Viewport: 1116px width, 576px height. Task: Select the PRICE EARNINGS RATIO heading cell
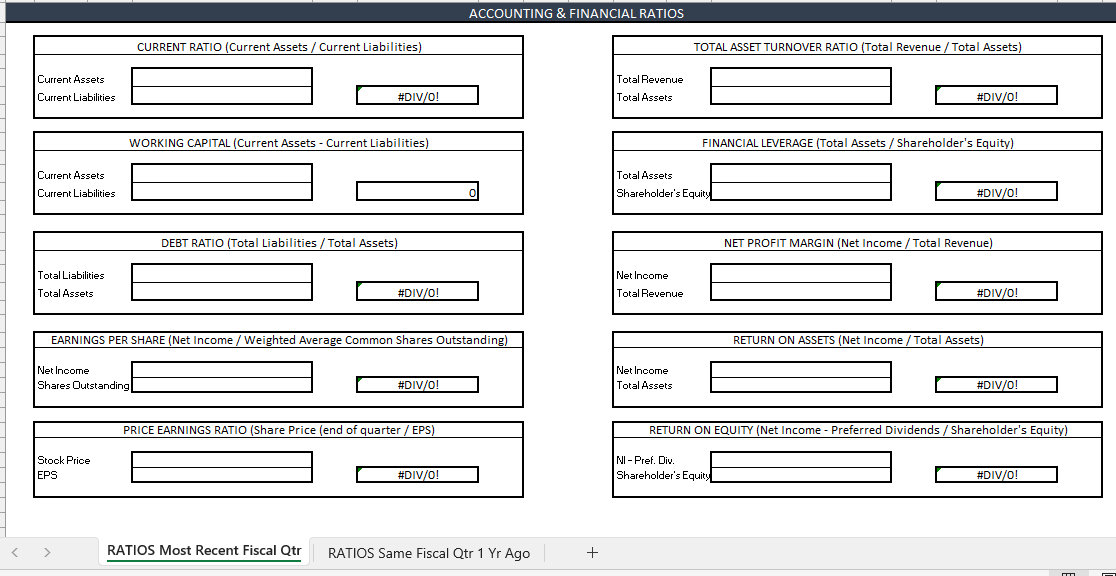click(x=278, y=429)
